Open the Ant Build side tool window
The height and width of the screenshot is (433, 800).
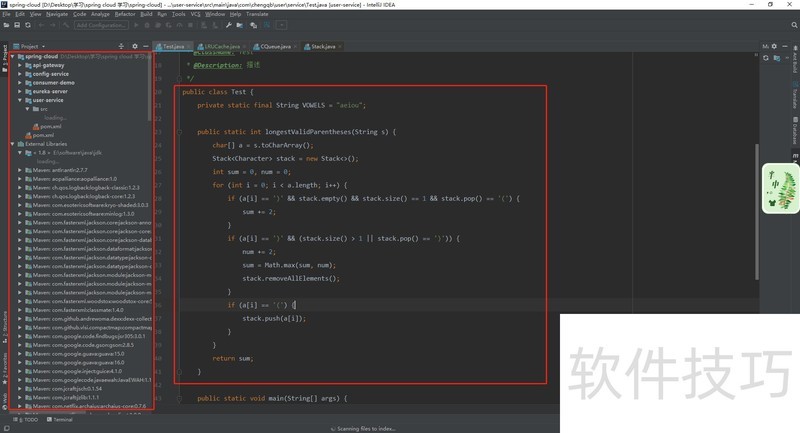[795, 60]
